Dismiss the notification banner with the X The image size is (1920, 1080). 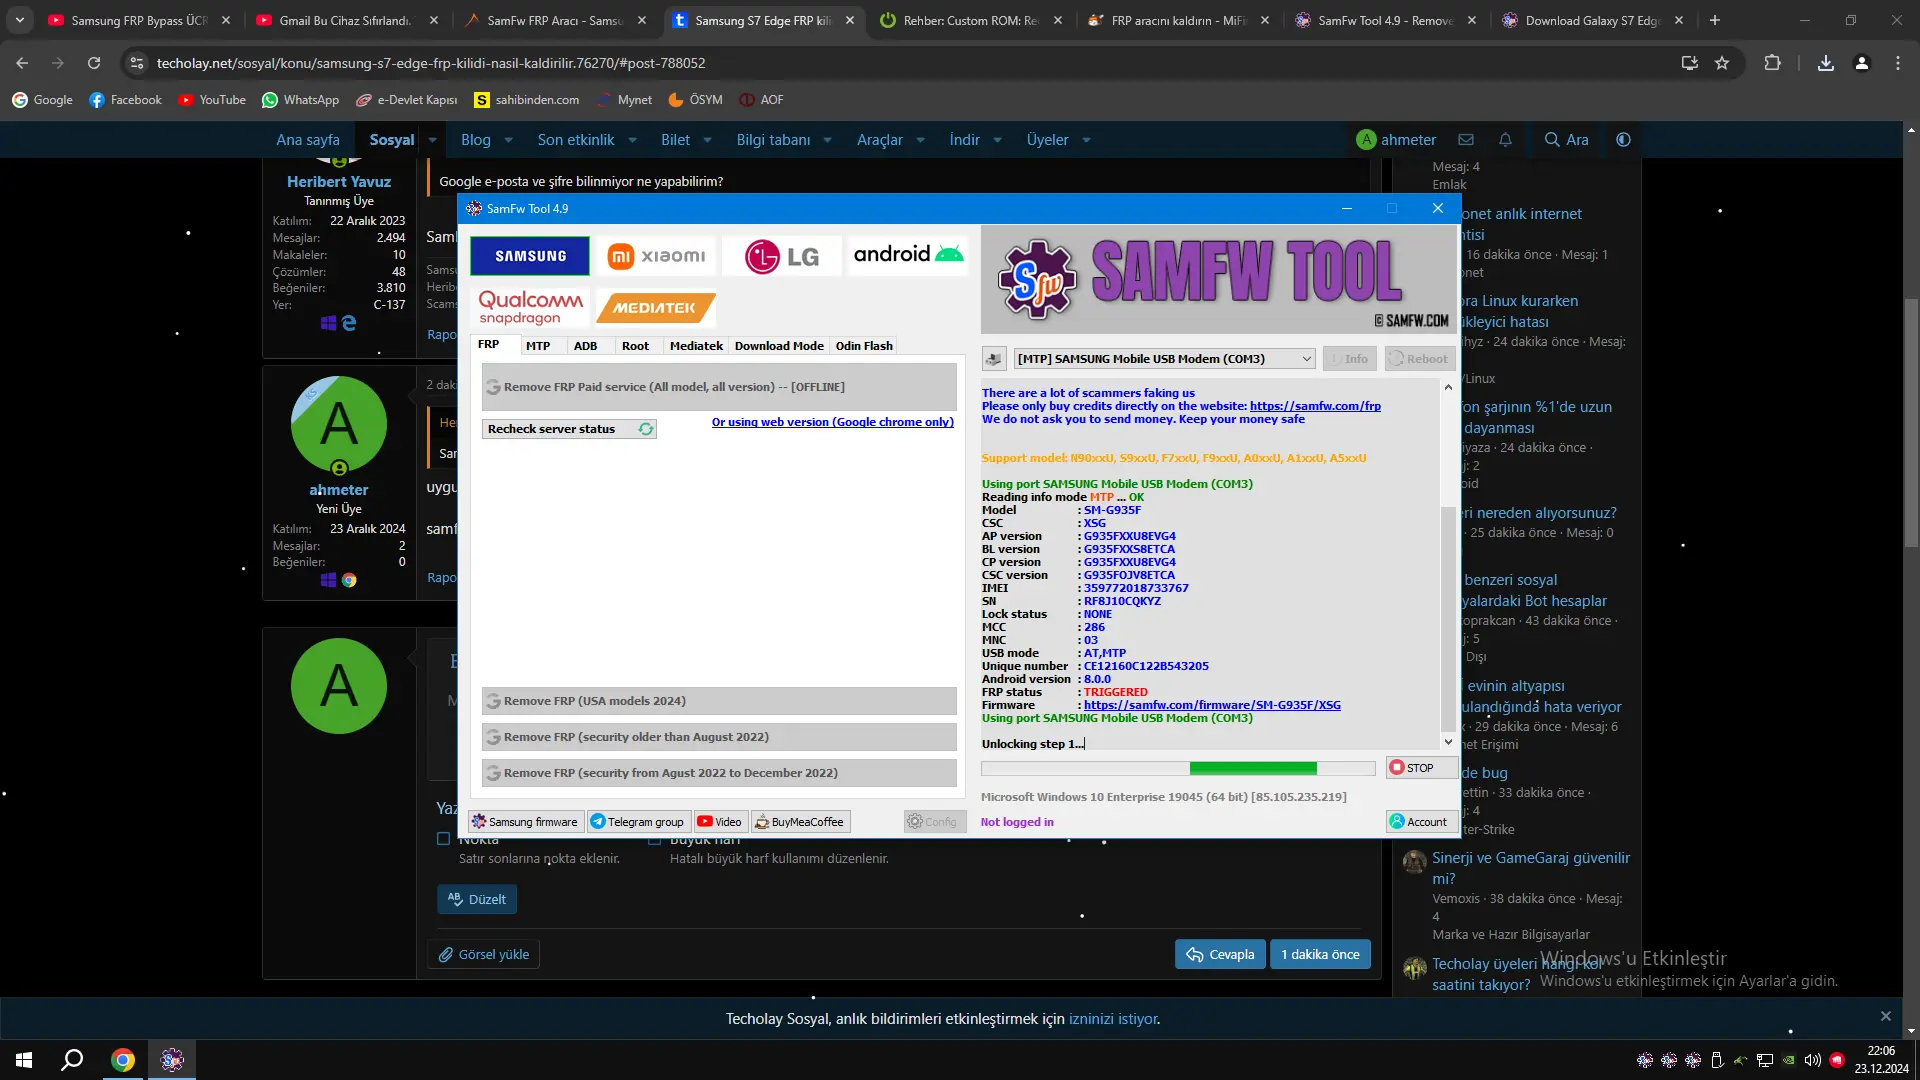coord(1885,1016)
